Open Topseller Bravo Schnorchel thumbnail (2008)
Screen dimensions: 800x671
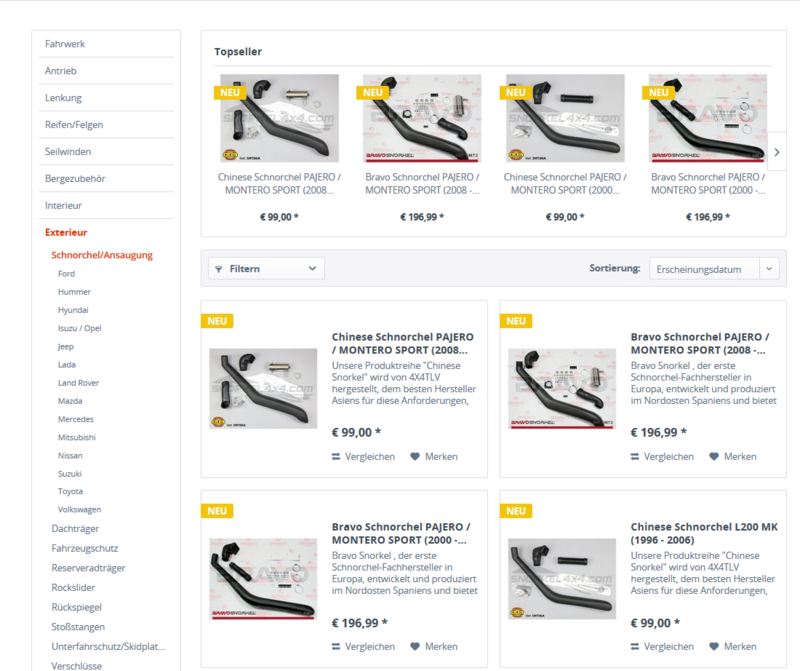(422, 118)
